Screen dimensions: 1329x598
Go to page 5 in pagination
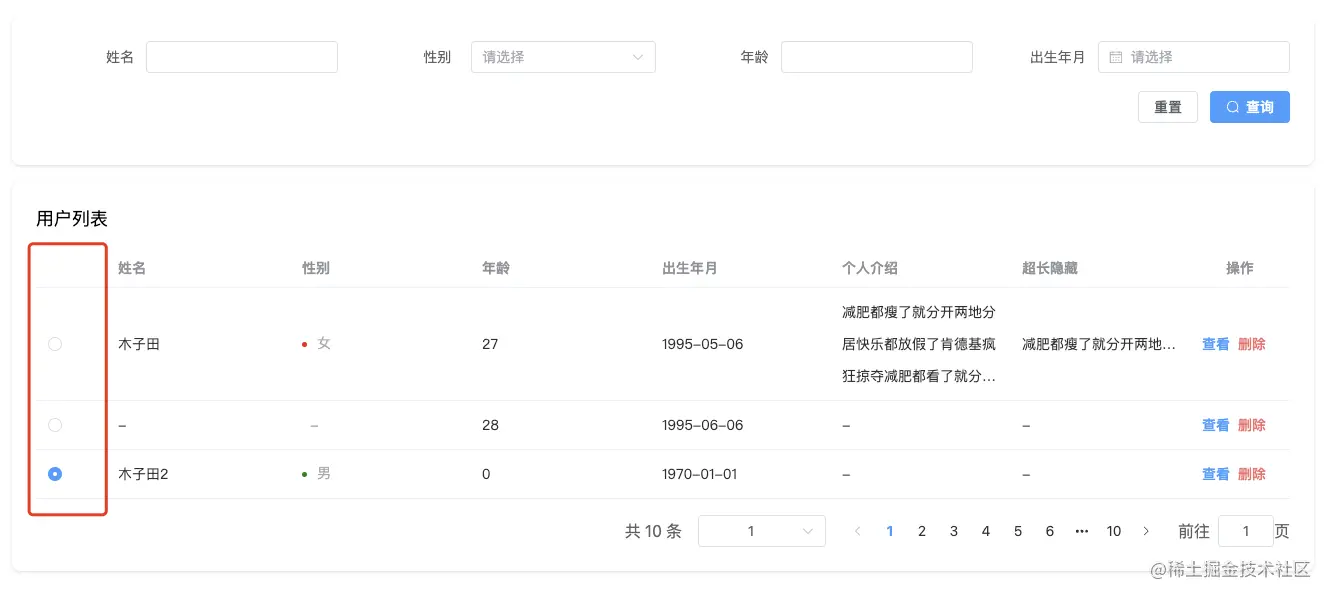1018,531
